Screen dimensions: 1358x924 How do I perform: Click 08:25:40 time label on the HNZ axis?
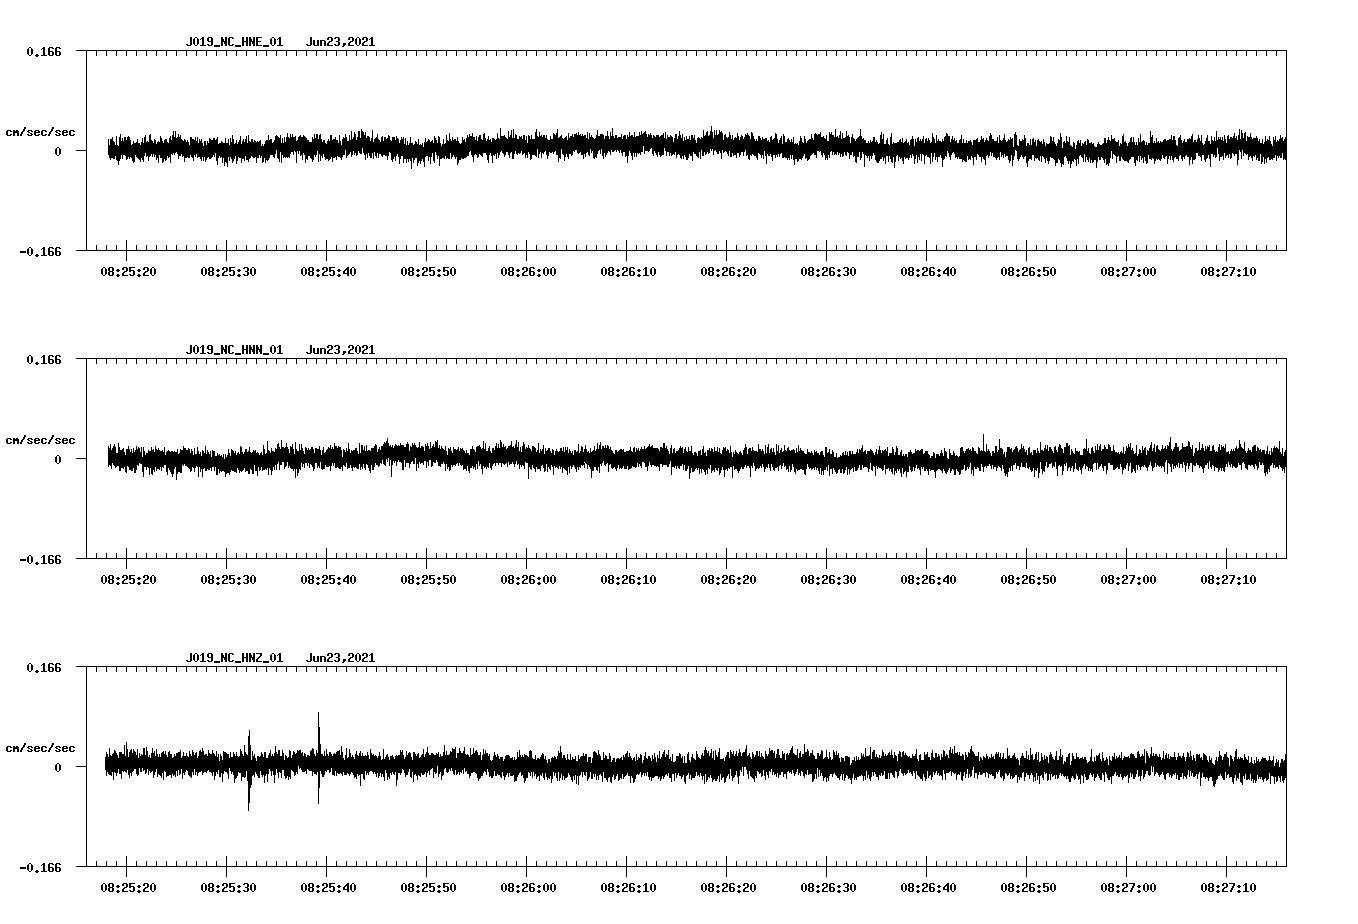pos(327,888)
